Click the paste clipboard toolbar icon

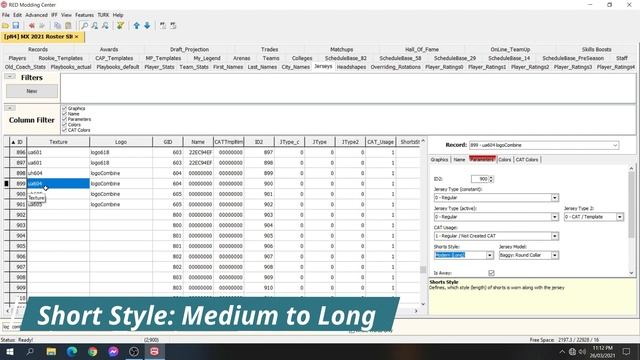click(68, 26)
